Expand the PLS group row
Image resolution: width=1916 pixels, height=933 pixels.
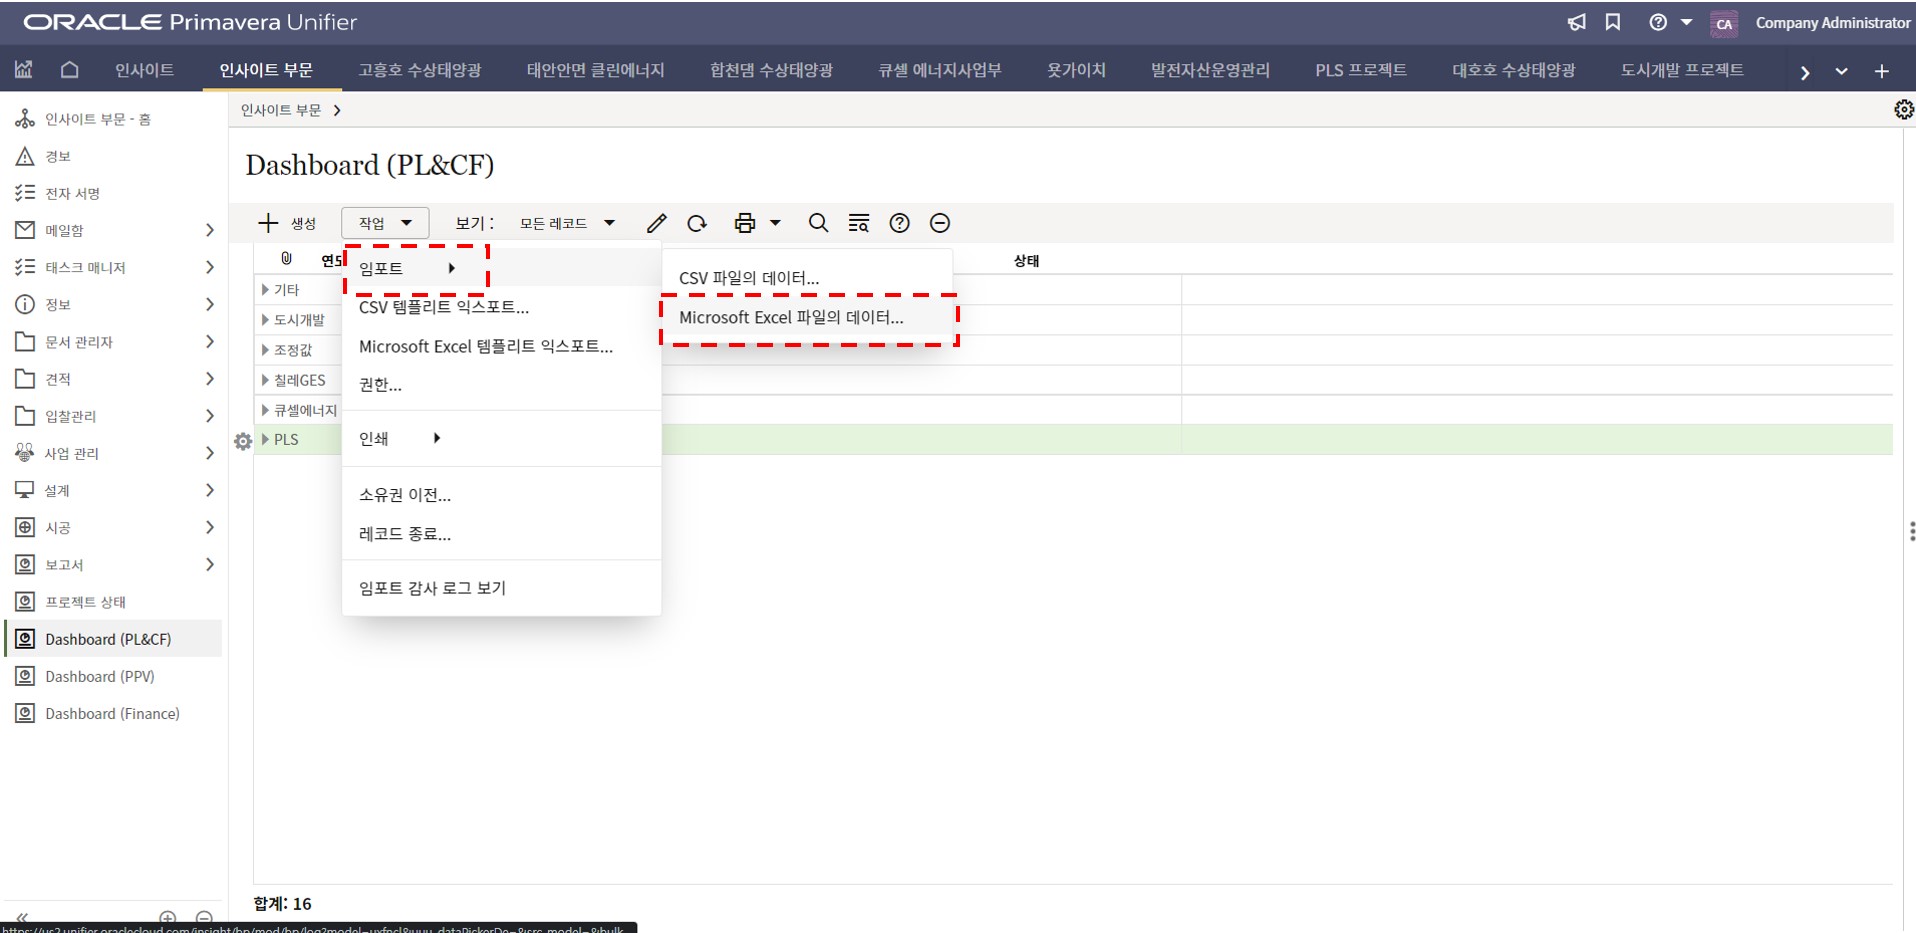265,439
